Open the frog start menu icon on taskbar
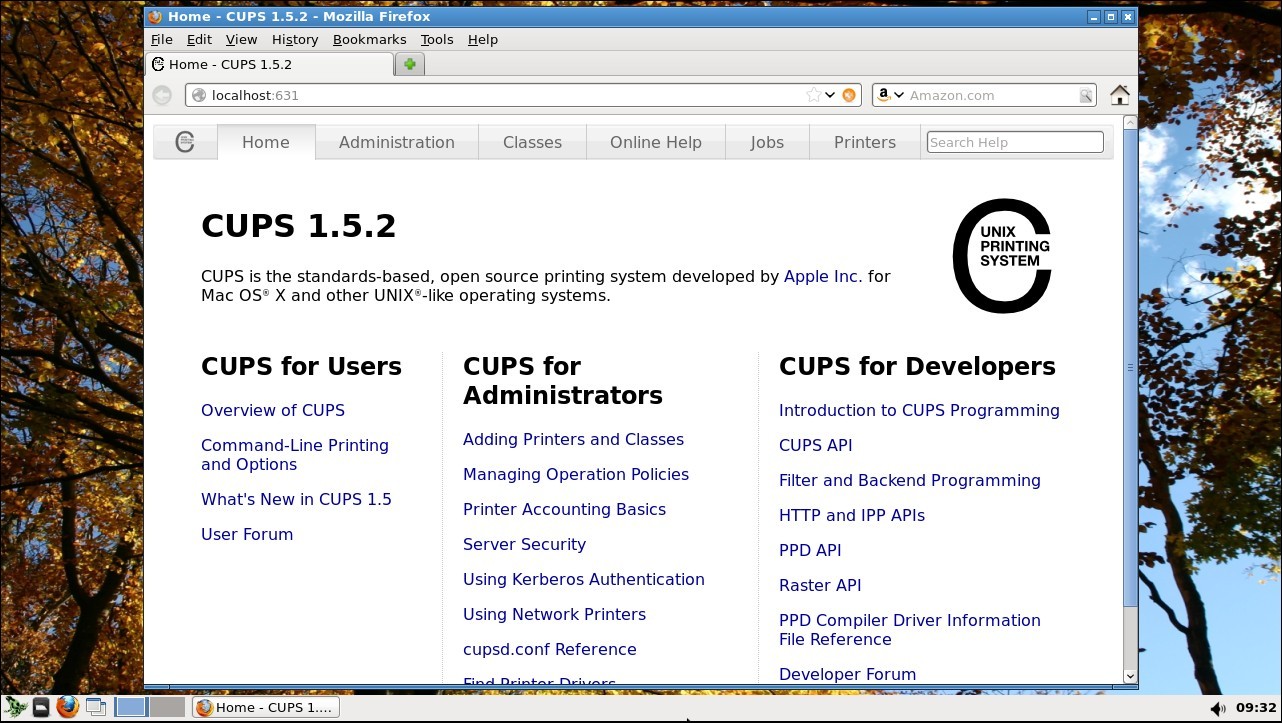This screenshot has height=723, width=1282. click(15, 708)
